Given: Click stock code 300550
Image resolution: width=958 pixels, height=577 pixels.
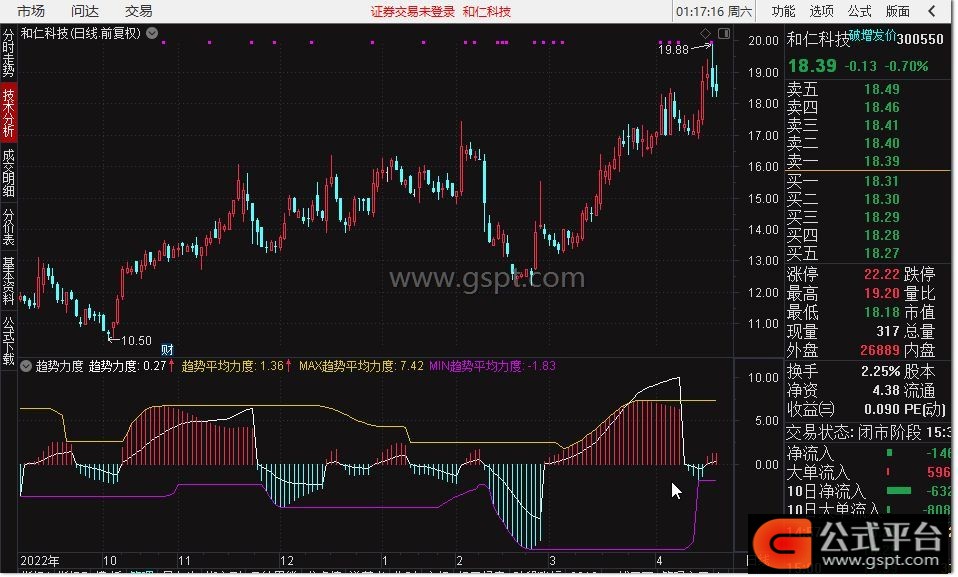Looking at the screenshot, I should tap(920, 39).
